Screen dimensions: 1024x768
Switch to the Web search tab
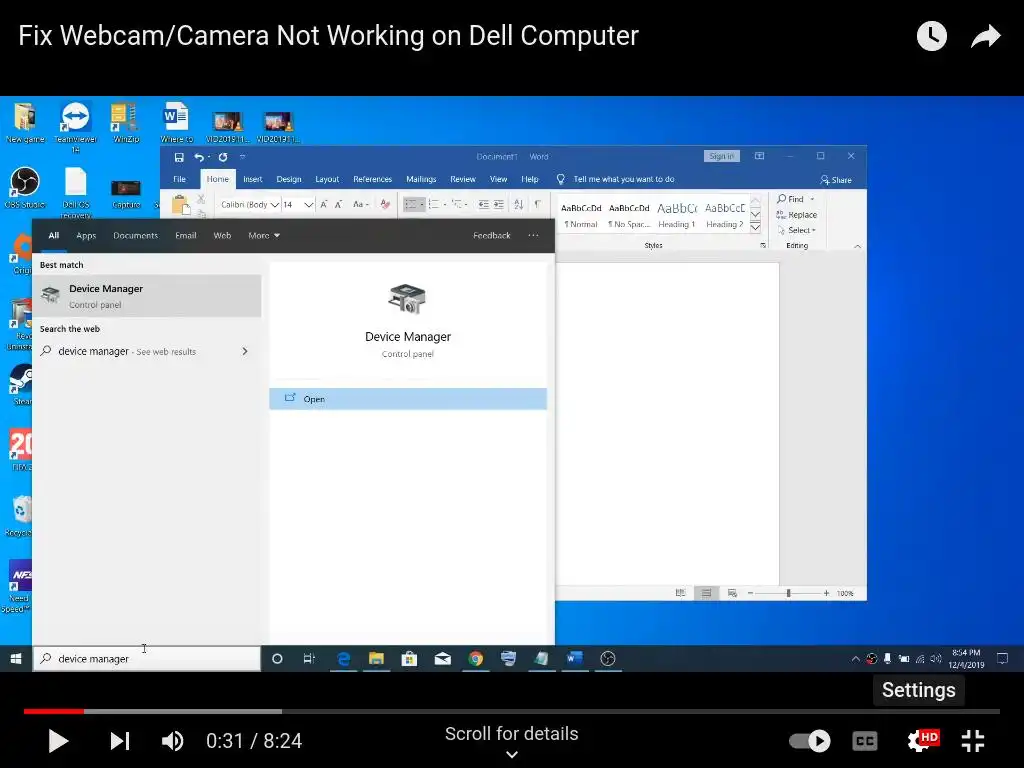222,236
